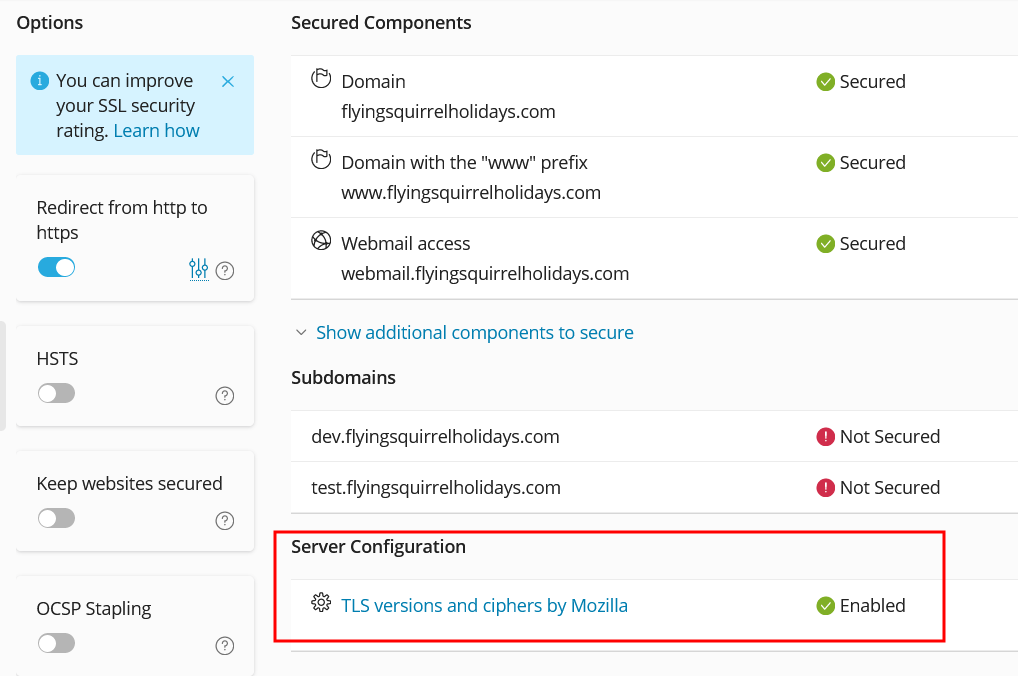
Task: Dismiss the SSL security rating notice
Action: coord(228,81)
